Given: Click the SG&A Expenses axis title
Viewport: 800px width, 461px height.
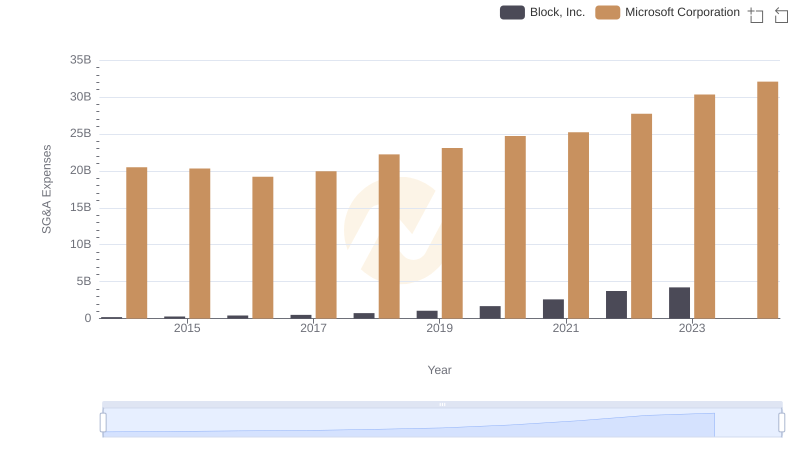Looking at the screenshot, I should [46, 189].
